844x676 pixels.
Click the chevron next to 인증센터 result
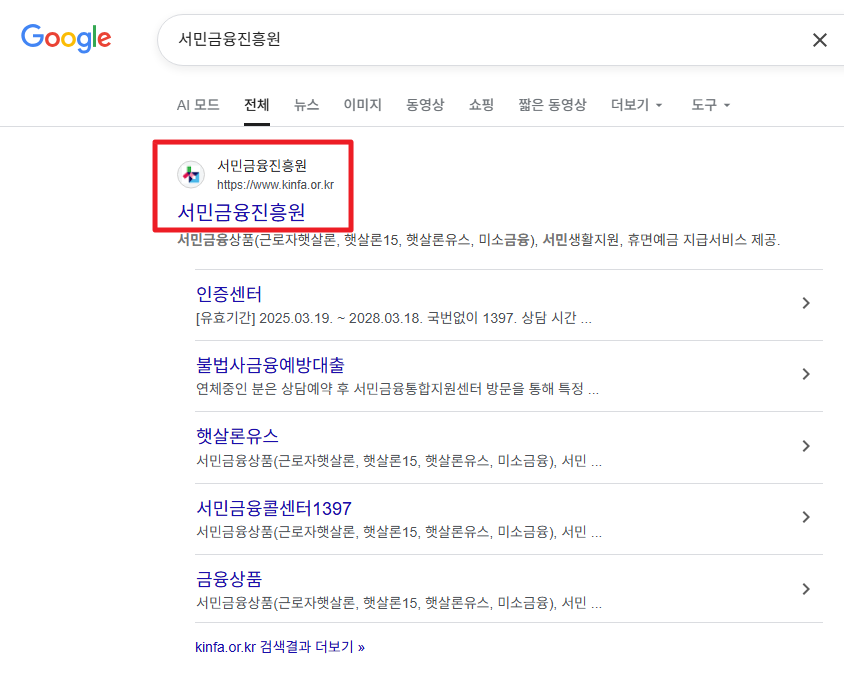806,304
